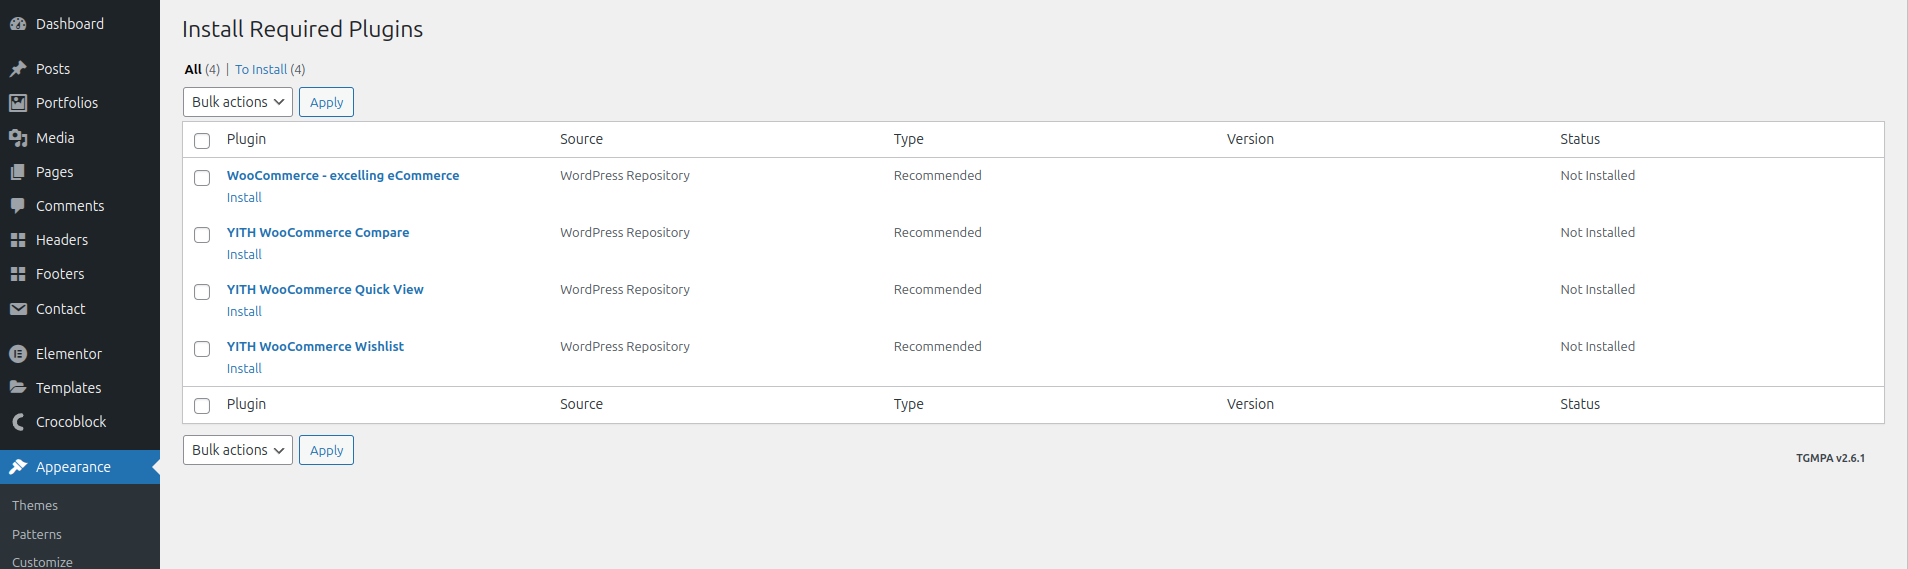Open YITH WooCommerce Quick View link
Viewport: 1908px width, 569px height.
tap(325, 290)
